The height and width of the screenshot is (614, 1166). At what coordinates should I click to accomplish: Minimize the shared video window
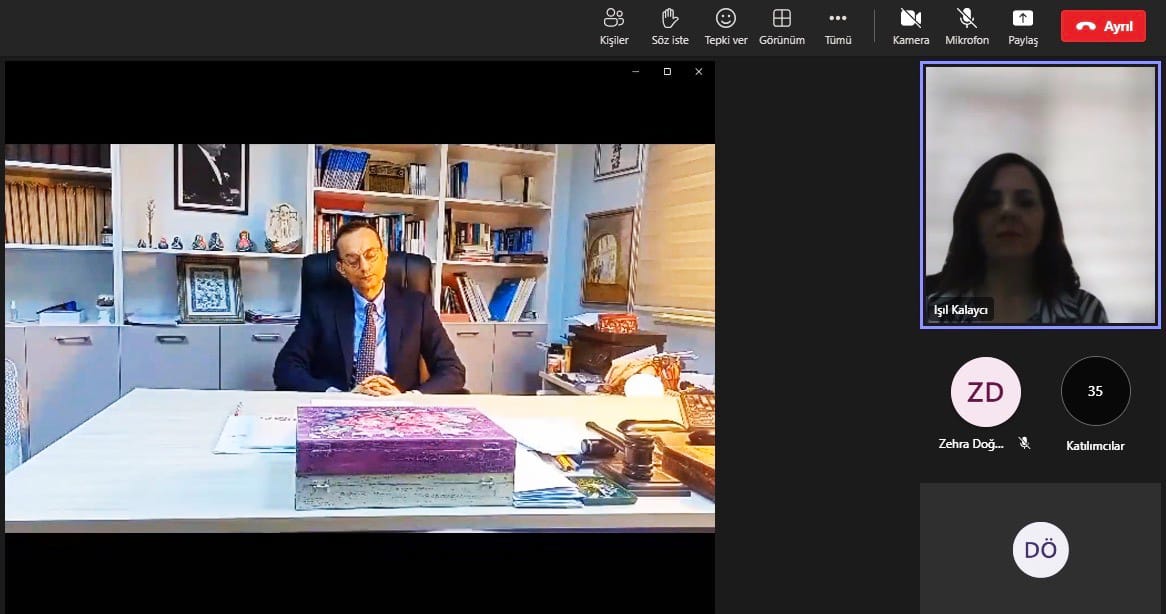click(636, 72)
